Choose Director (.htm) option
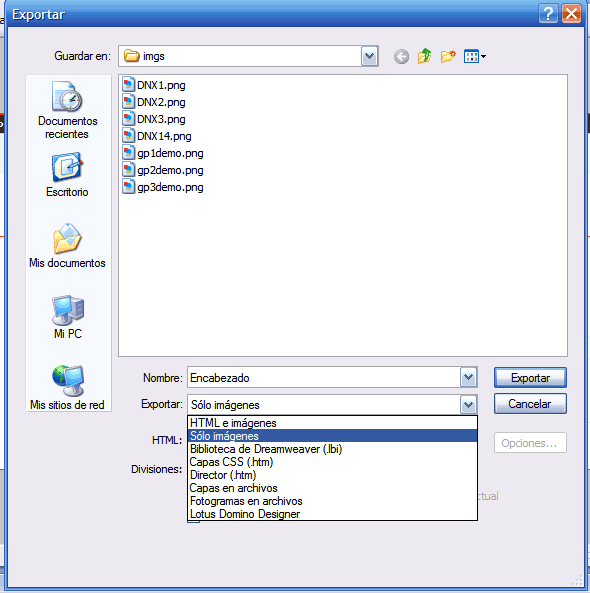Image resolution: width=590 pixels, height=593 pixels. coord(332,475)
